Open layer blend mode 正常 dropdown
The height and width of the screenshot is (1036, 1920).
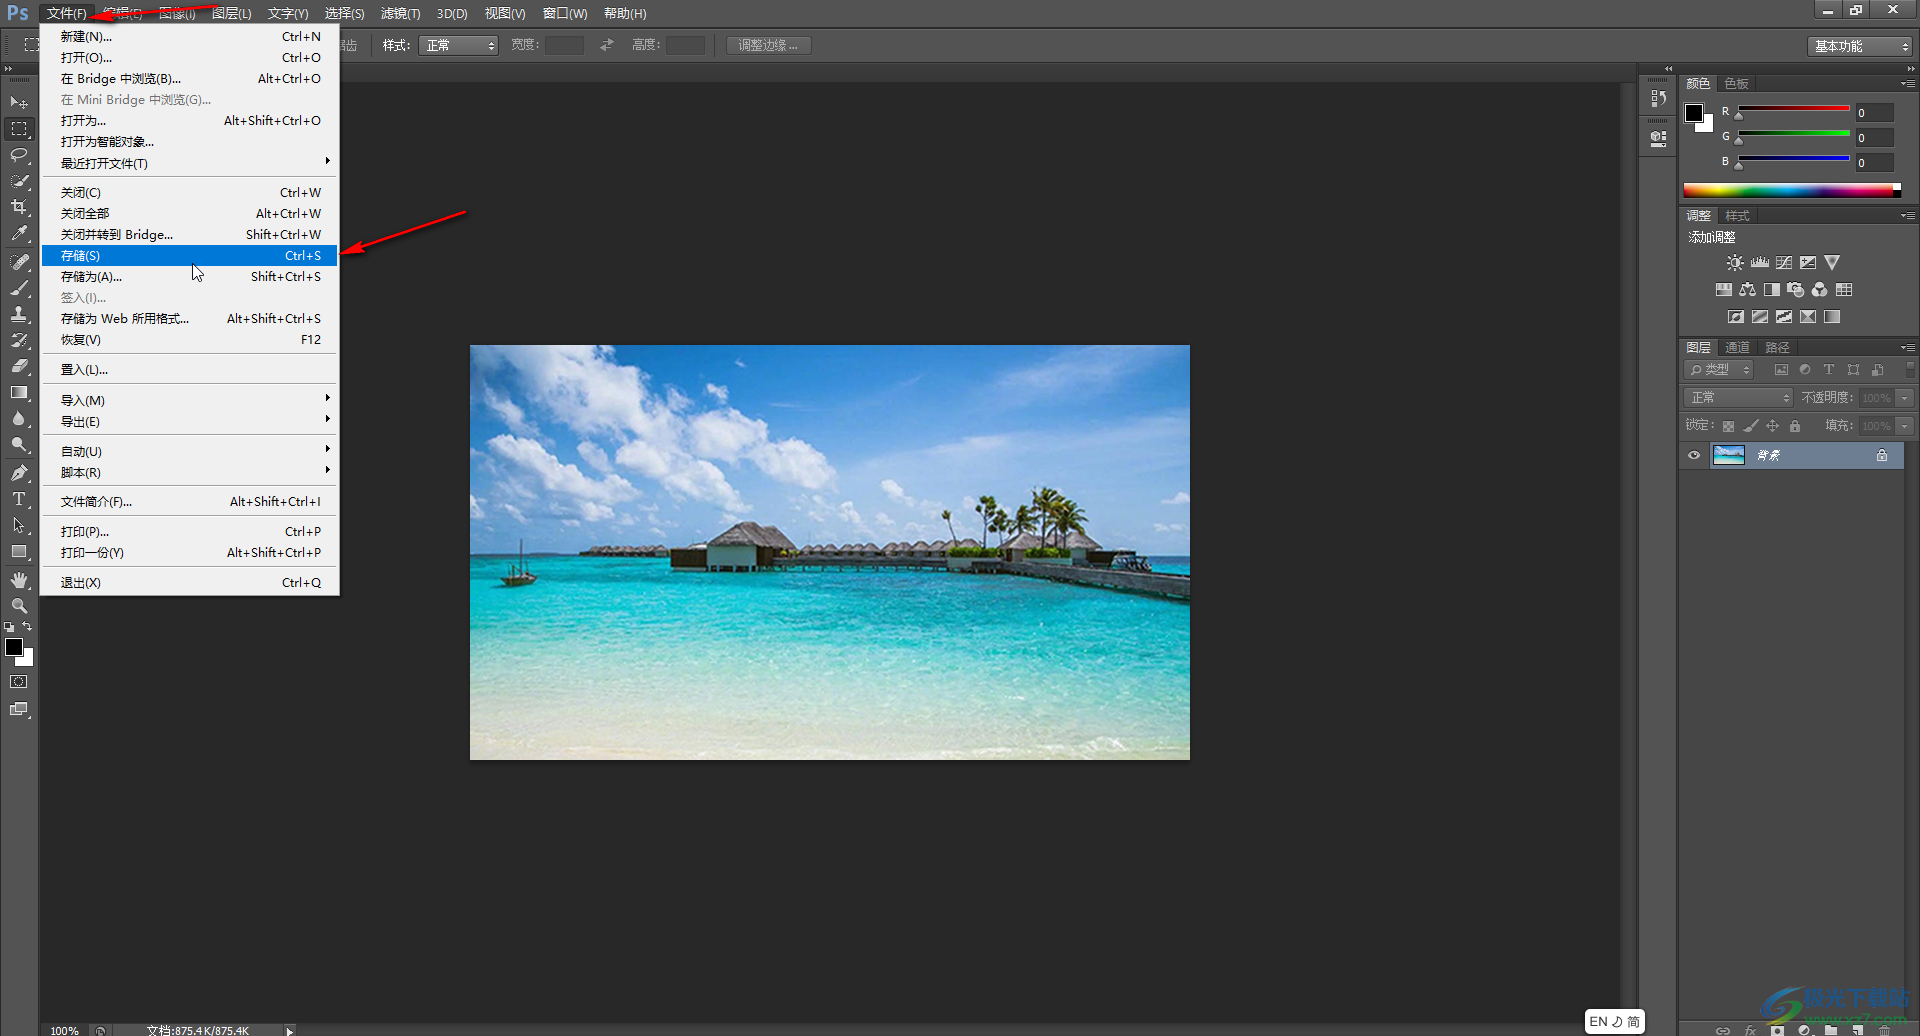(1739, 398)
